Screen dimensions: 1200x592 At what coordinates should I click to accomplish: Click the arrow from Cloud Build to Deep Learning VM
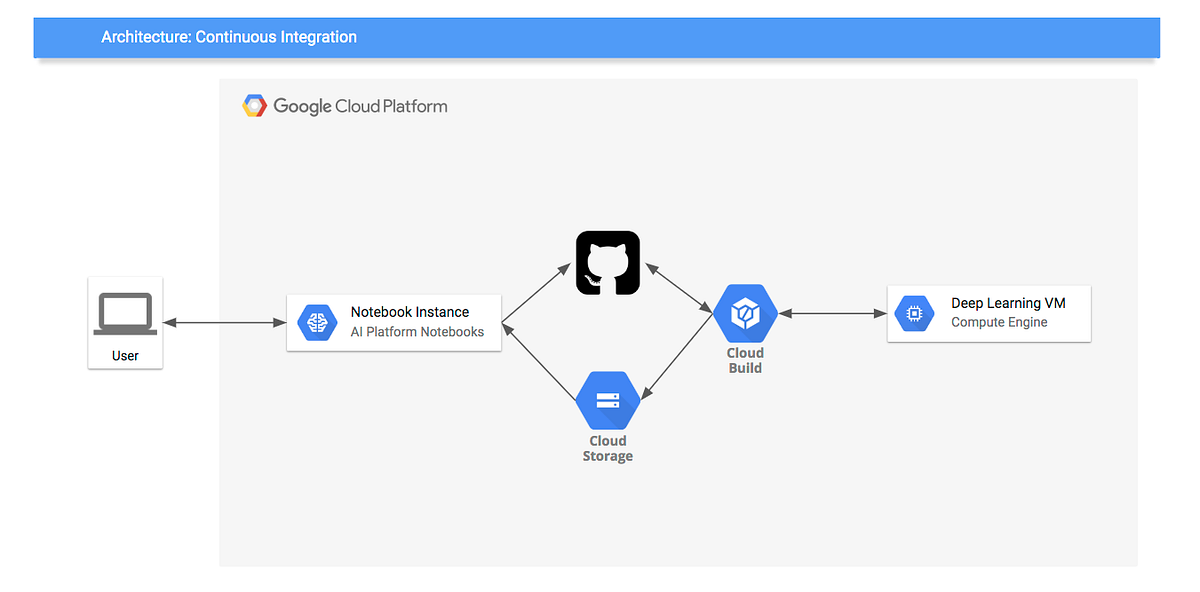tap(832, 312)
